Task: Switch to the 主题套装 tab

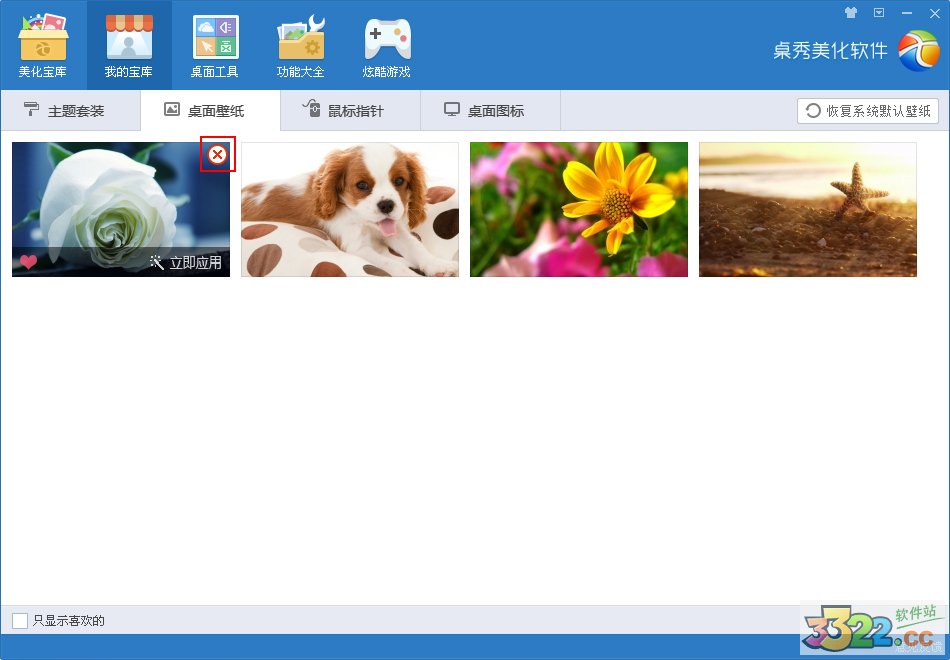Action: [70, 111]
